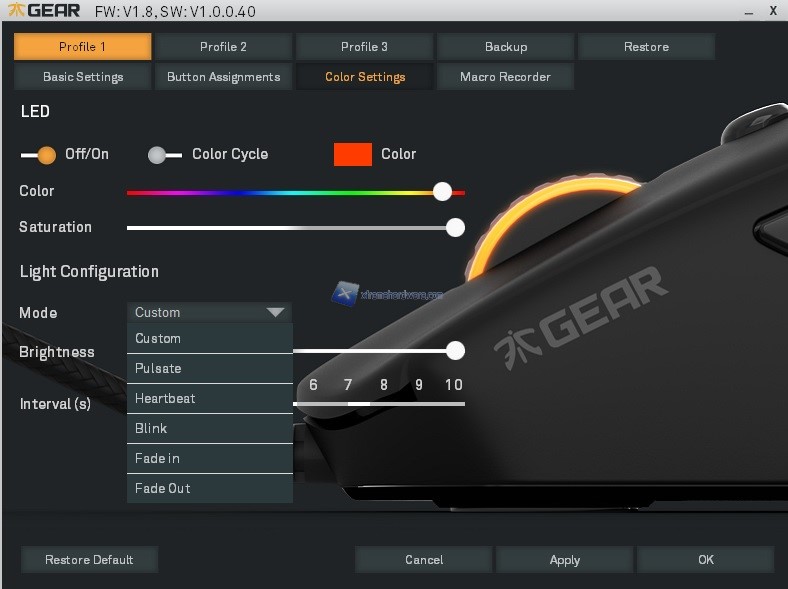Click the orange Color swatch

(x=352, y=154)
